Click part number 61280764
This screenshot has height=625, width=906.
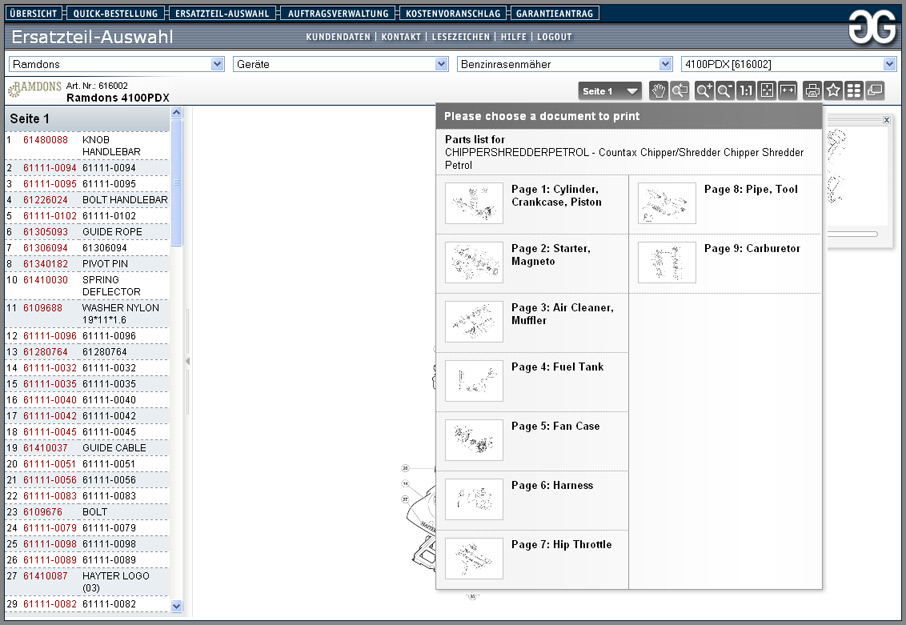coord(46,352)
